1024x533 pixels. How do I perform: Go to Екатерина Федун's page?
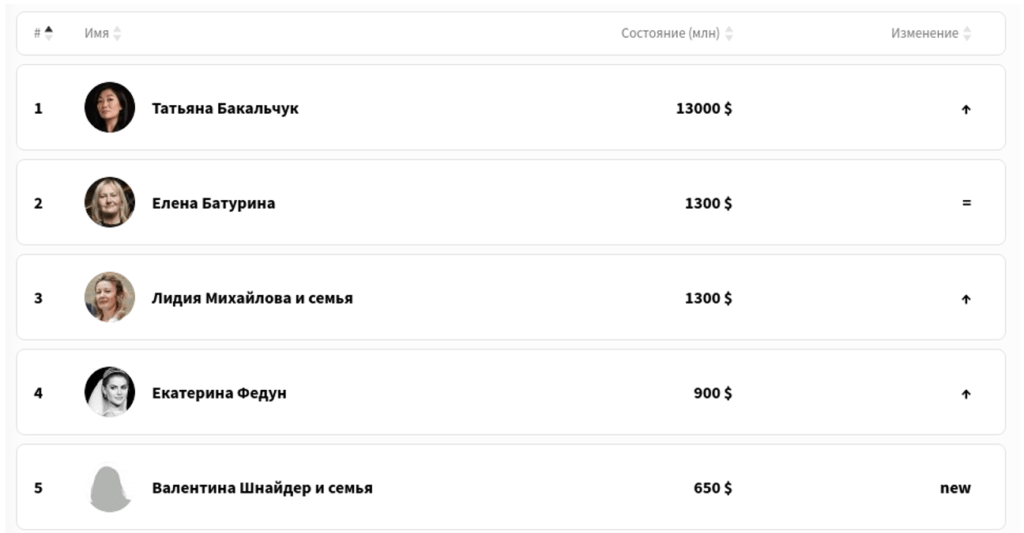point(219,393)
